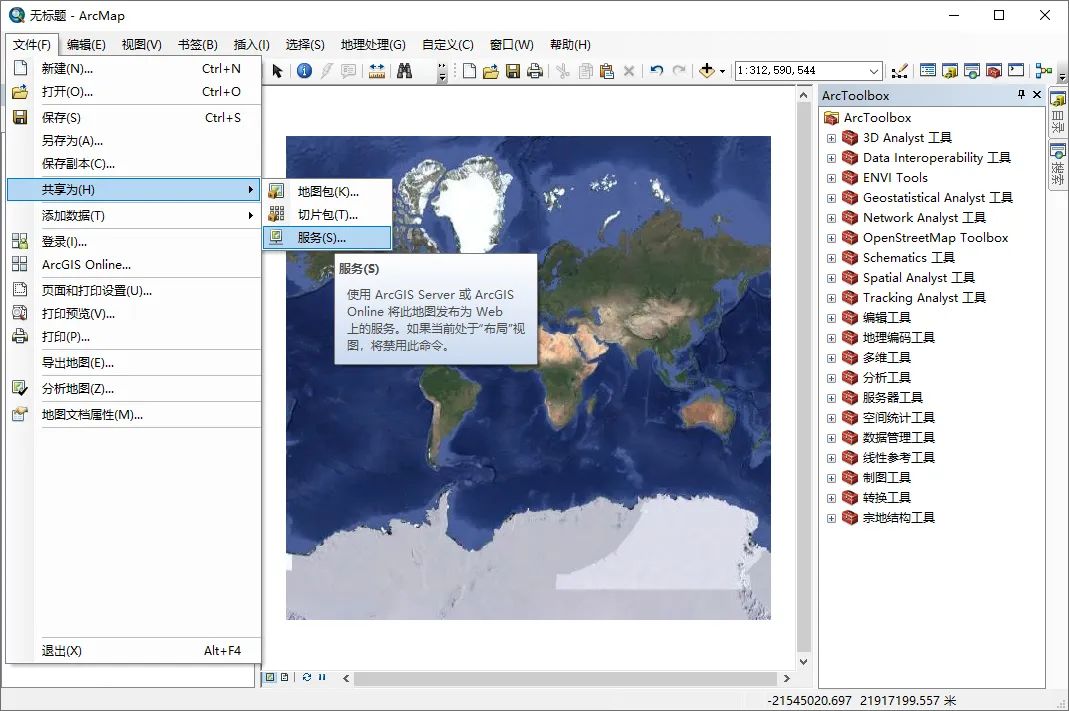This screenshot has width=1069, height=711.
Task: Expand the Geostatistical Analyst tools node
Action: pos(831,198)
